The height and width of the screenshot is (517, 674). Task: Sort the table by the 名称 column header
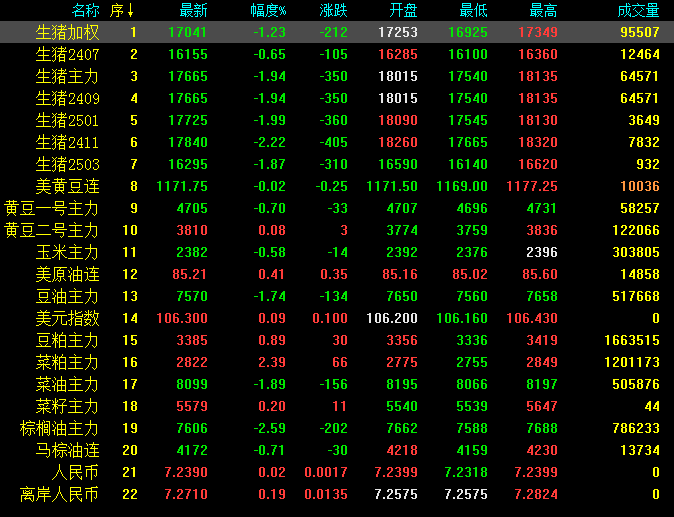pyautogui.click(x=85, y=11)
